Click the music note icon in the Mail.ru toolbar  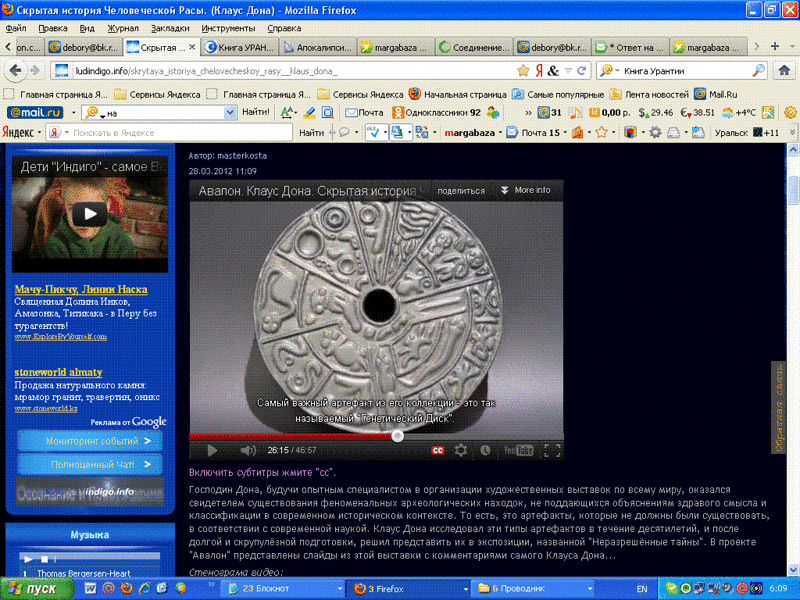(x=575, y=112)
